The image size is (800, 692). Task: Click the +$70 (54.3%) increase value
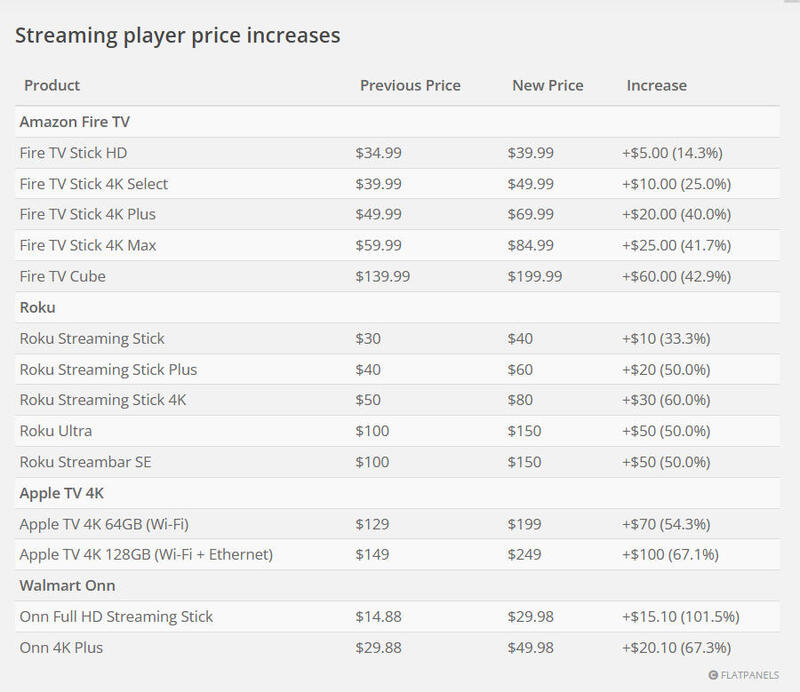666,525
